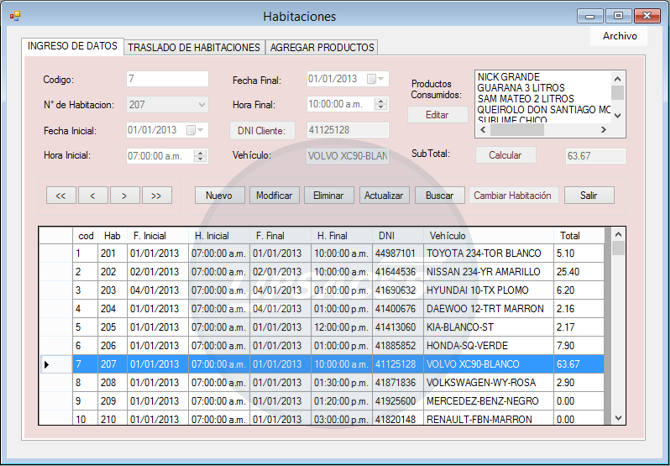Select the NISSAN 234-YR AMARILLO cell
Screen dimensions: 670x466
[488, 272]
